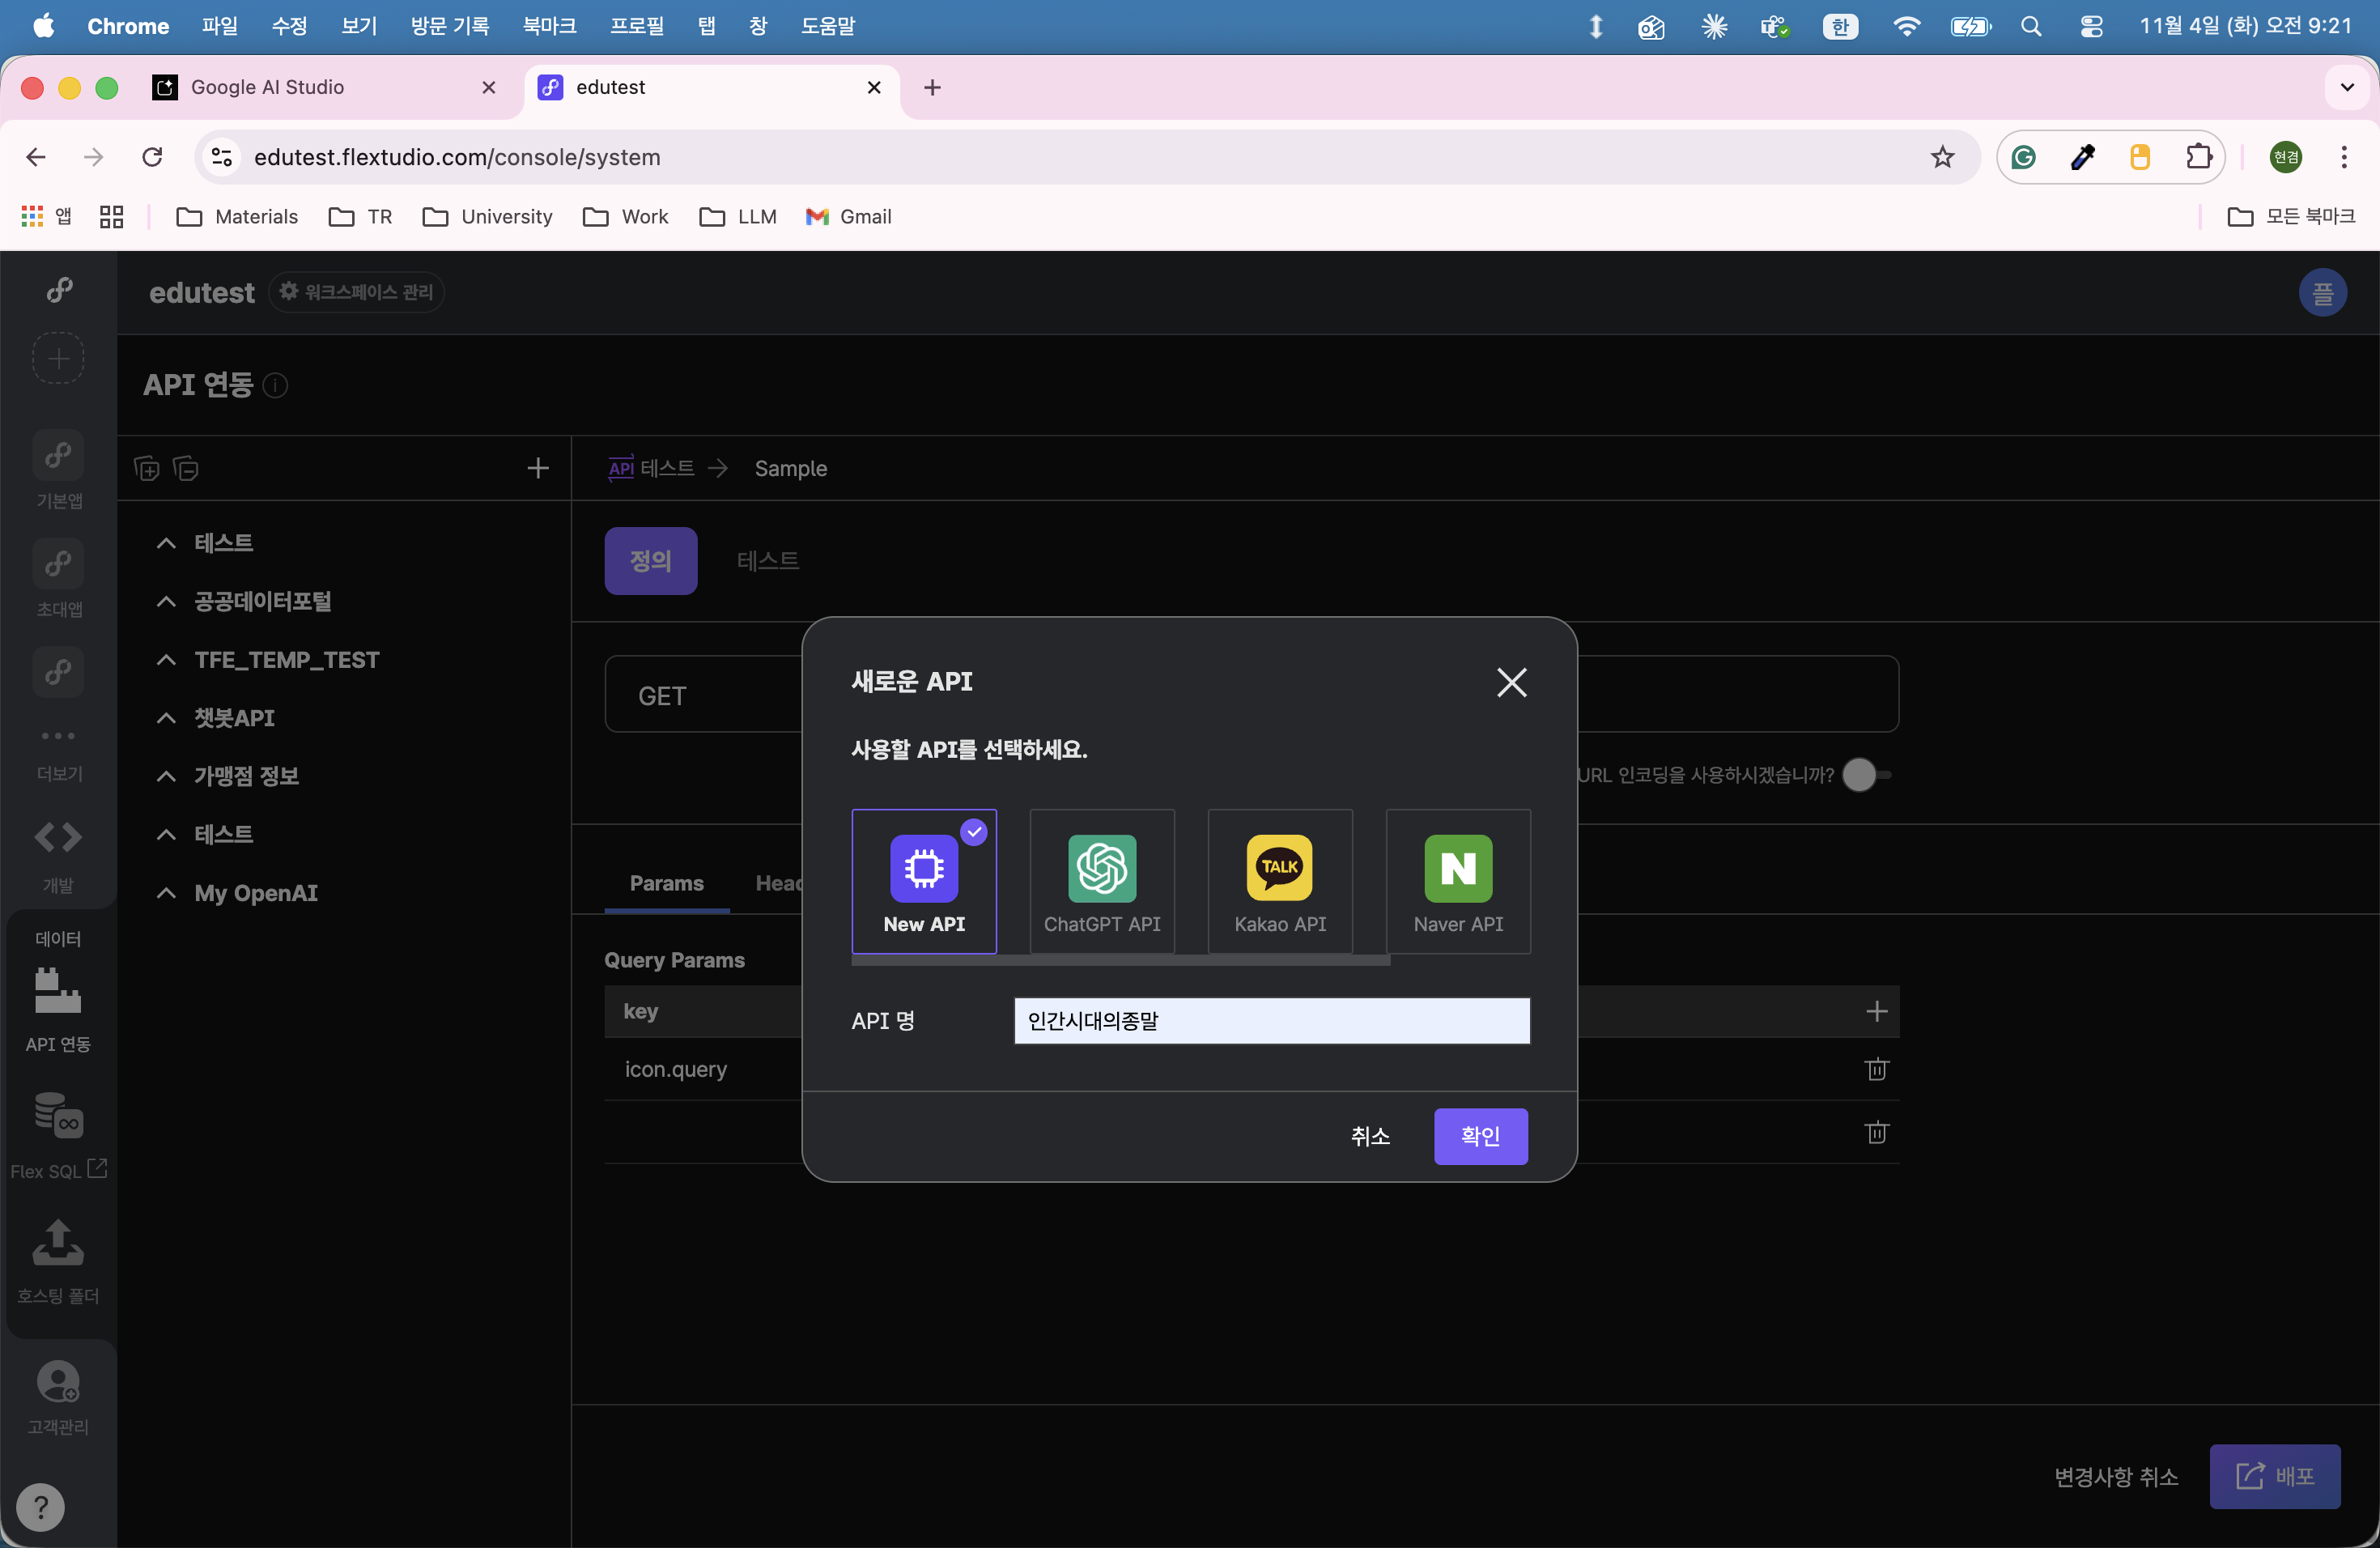
Task: Click the dashed add-app plus icon
Action: (58, 358)
